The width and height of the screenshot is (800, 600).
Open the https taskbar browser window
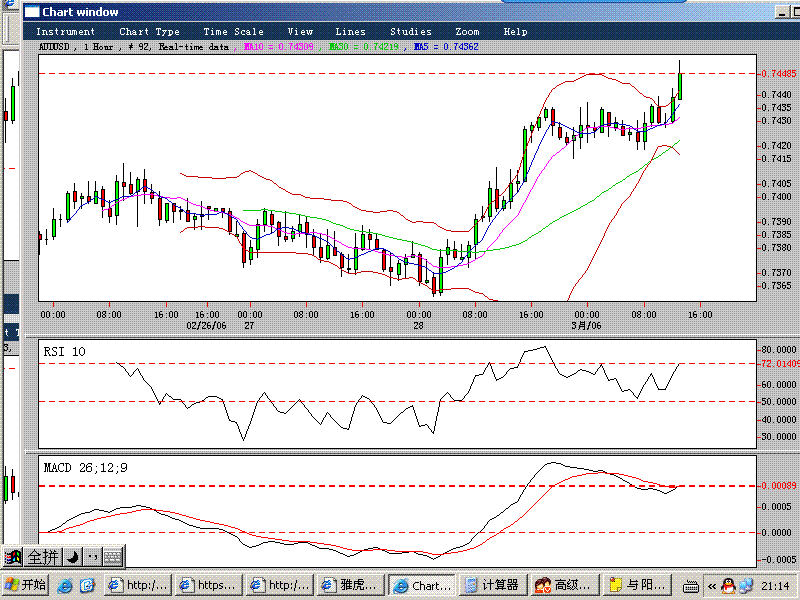[209, 585]
